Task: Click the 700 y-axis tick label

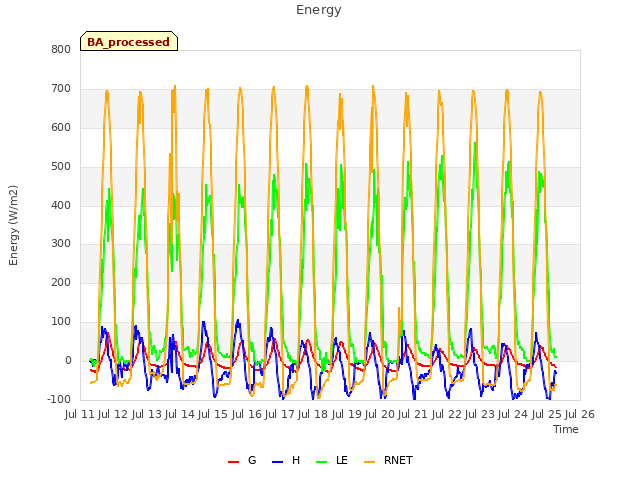Action: coord(61,88)
